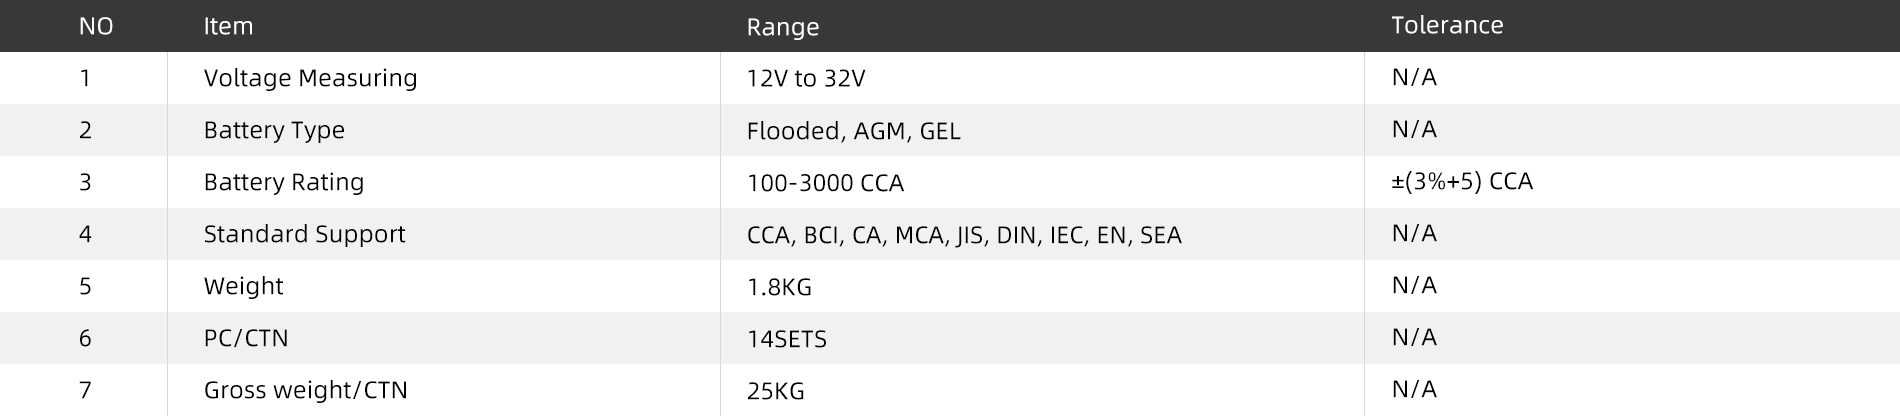Select the Weight item cell
Viewport: 1900px width, 416px height.
(x=243, y=286)
